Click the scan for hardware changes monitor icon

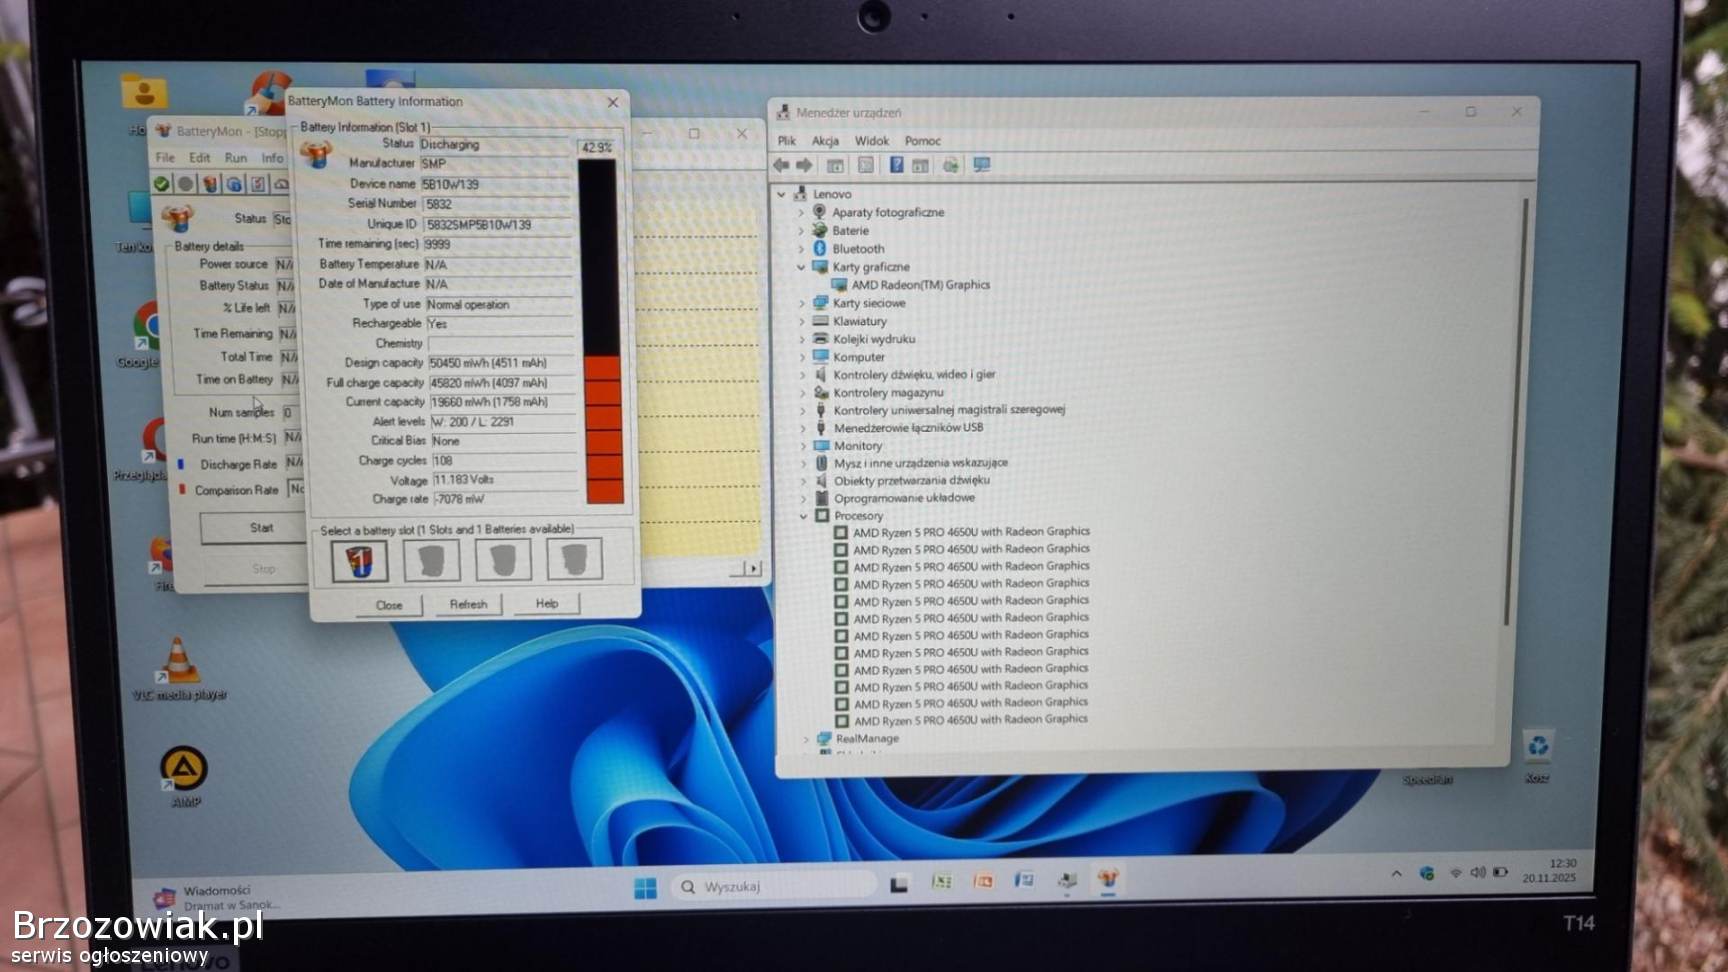click(x=982, y=165)
